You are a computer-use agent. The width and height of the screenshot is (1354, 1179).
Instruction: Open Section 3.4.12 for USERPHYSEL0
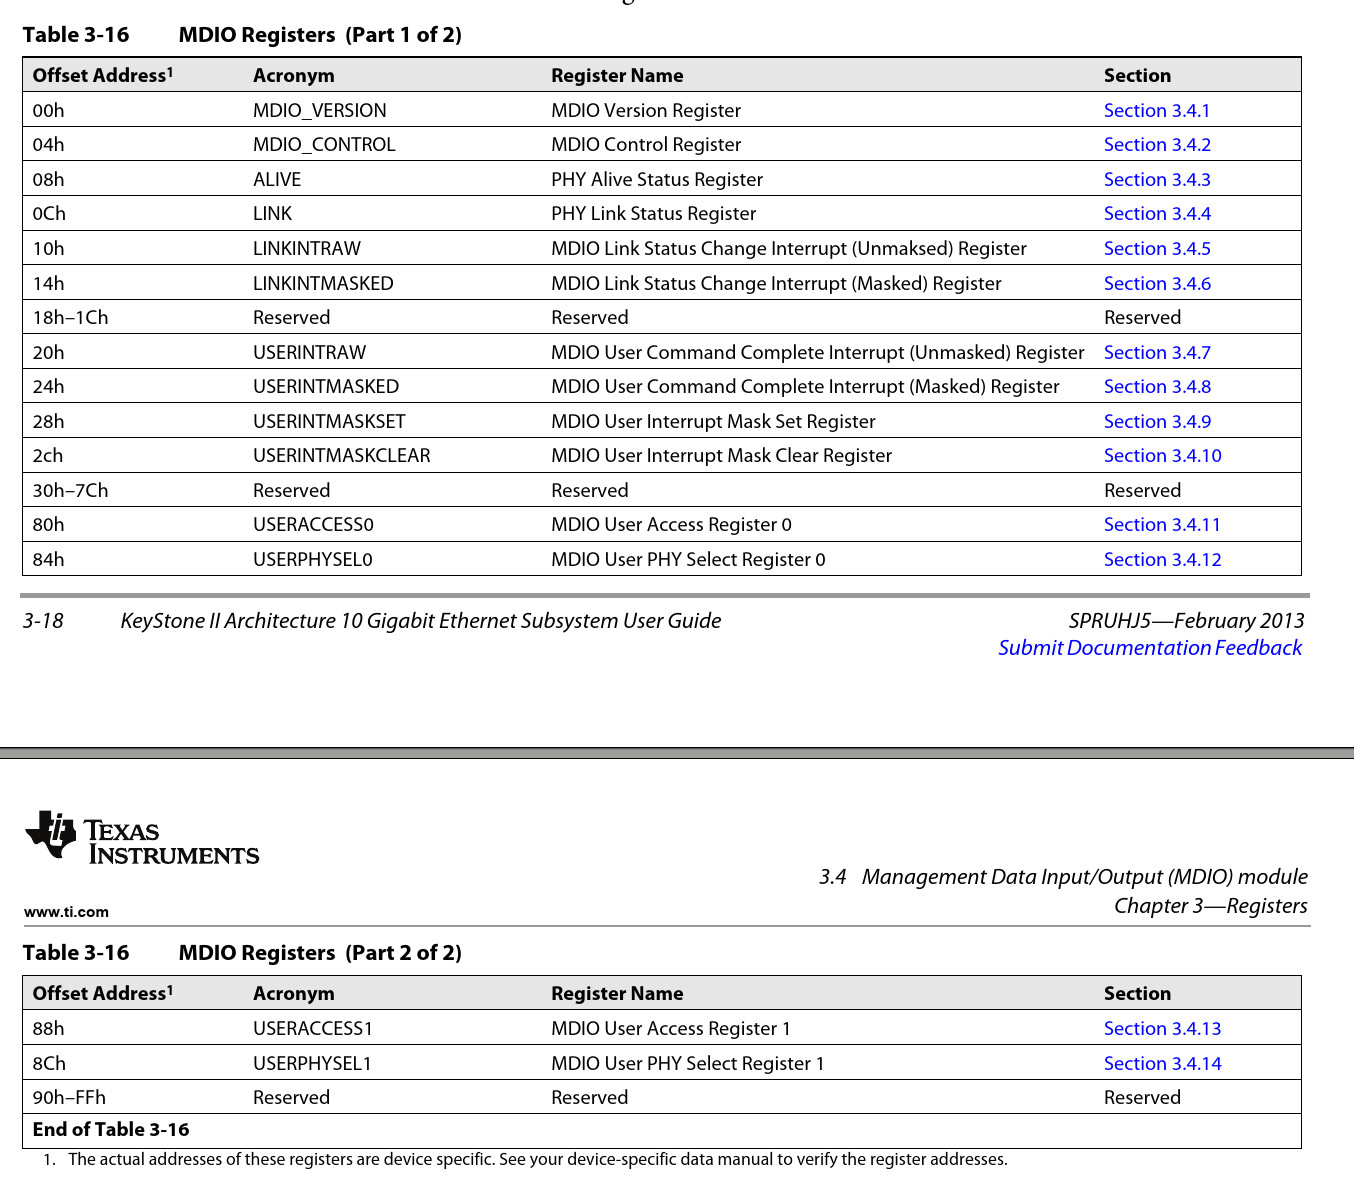[1162, 559]
